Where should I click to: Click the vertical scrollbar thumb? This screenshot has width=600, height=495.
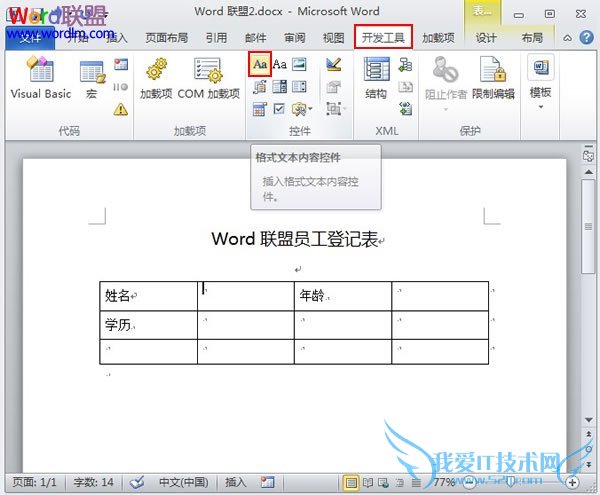(x=588, y=226)
